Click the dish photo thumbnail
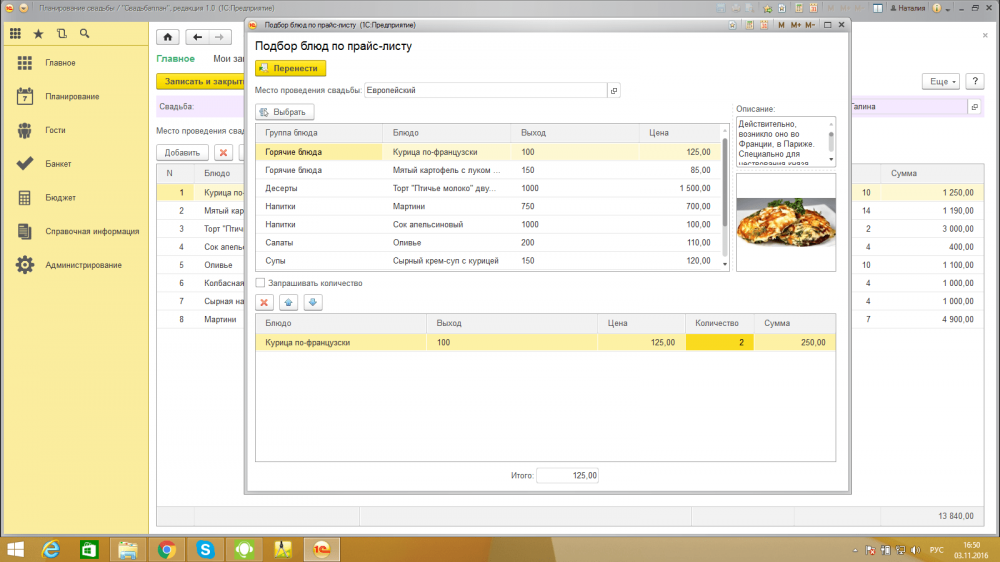 pos(786,222)
